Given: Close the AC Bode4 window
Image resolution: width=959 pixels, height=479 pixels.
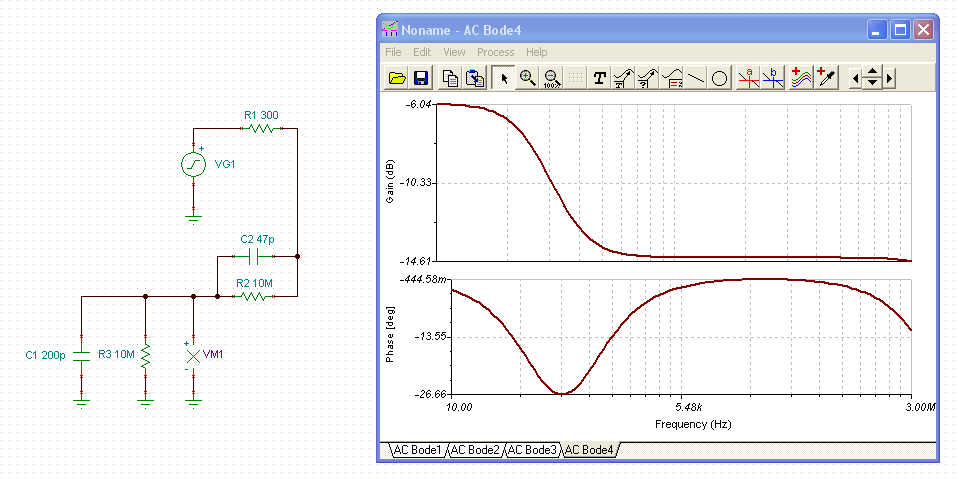Looking at the screenshot, I should point(923,29).
